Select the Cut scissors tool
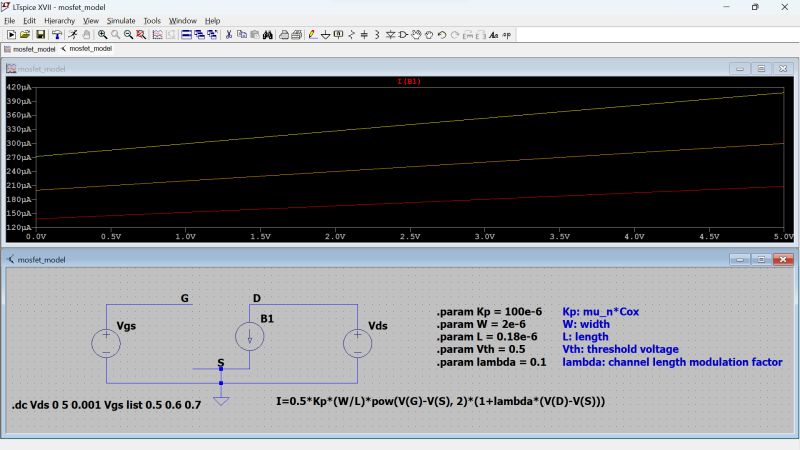This screenshot has height=450, width=800. click(229, 35)
